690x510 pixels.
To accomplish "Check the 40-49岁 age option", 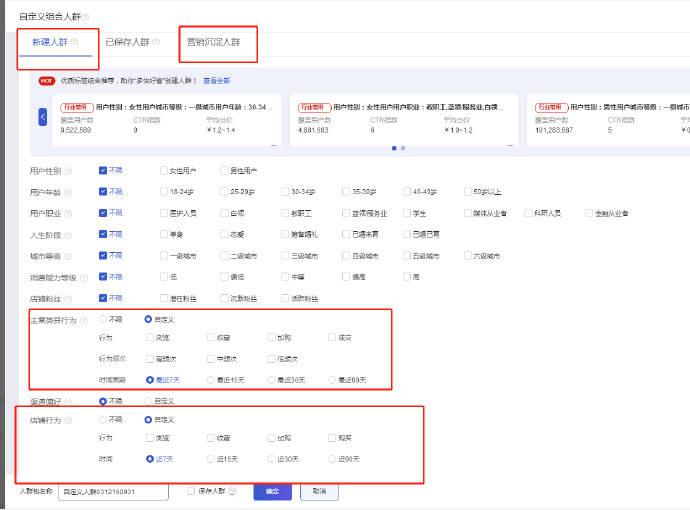I will click(407, 191).
